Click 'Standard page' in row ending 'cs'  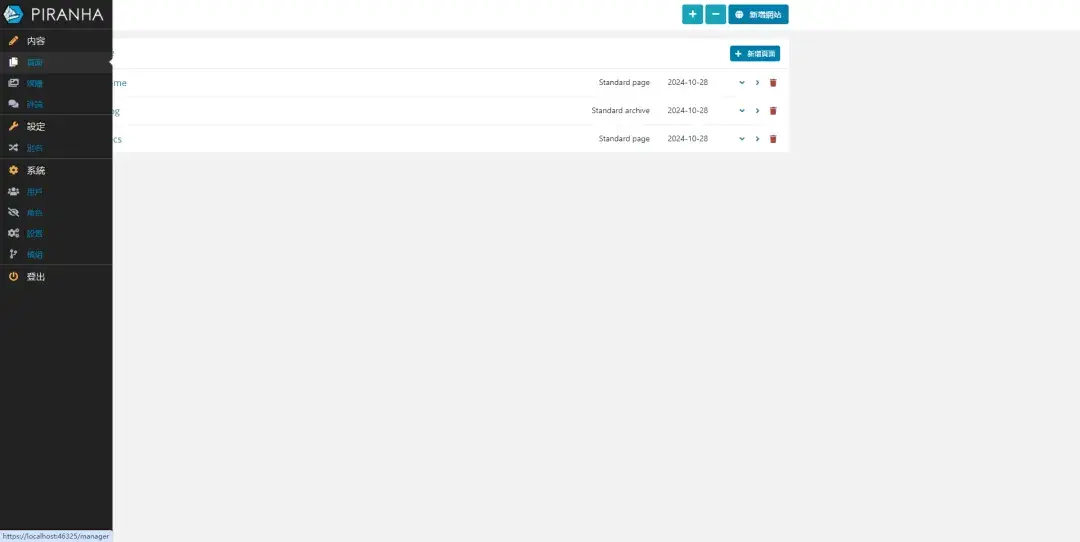click(624, 138)
